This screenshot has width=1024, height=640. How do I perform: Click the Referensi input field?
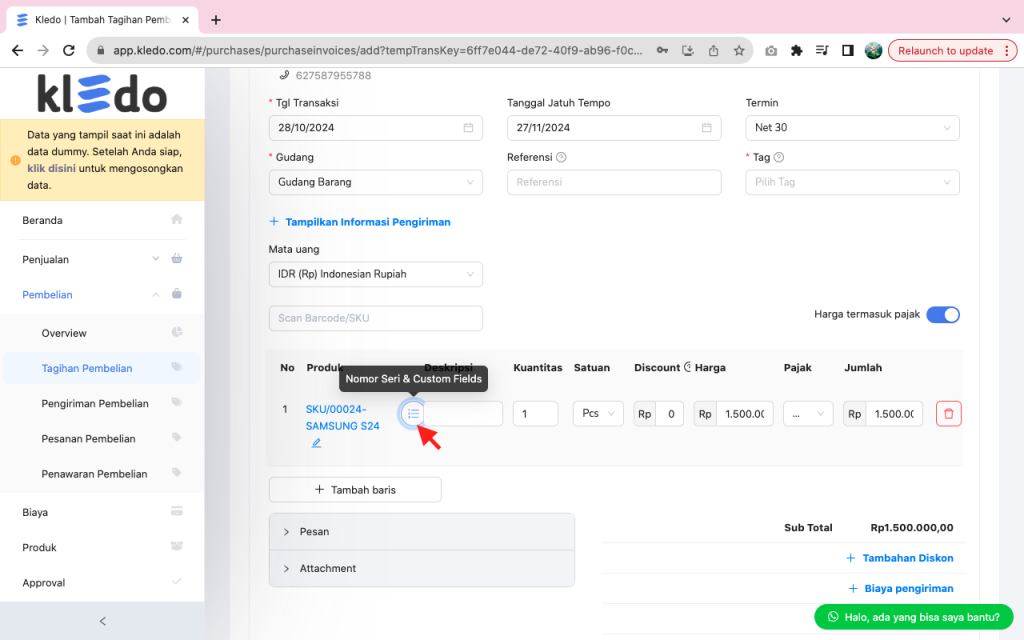tap(614, 182)
